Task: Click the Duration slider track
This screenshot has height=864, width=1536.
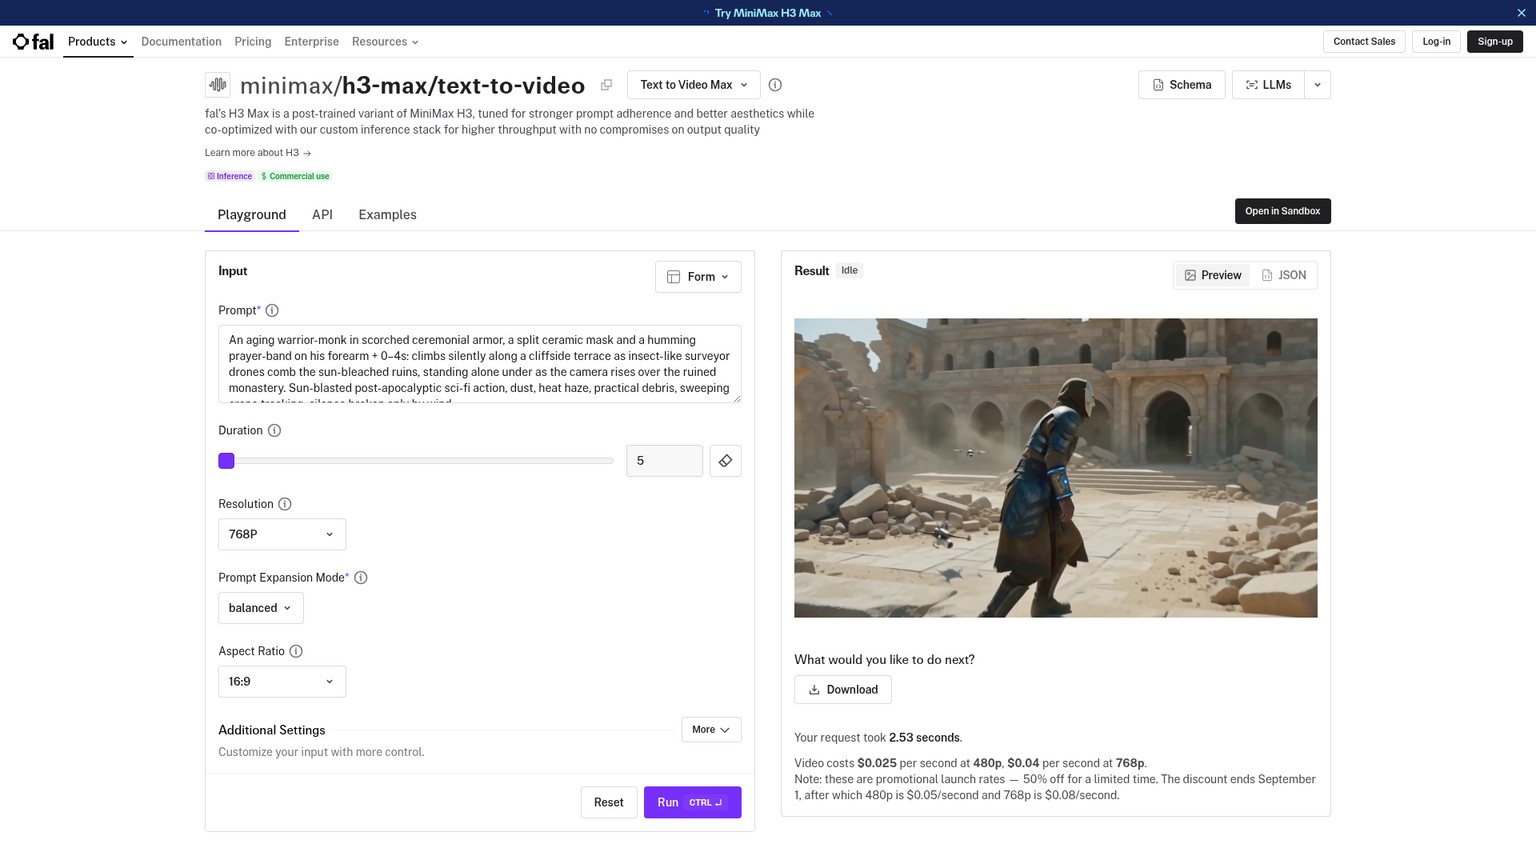Action: click(x=416, y=461)
